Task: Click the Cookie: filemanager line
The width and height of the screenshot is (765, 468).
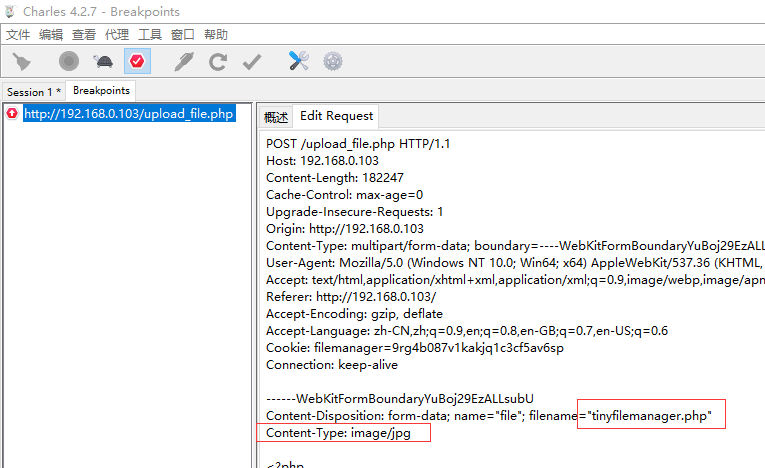Action: point(415,348)
